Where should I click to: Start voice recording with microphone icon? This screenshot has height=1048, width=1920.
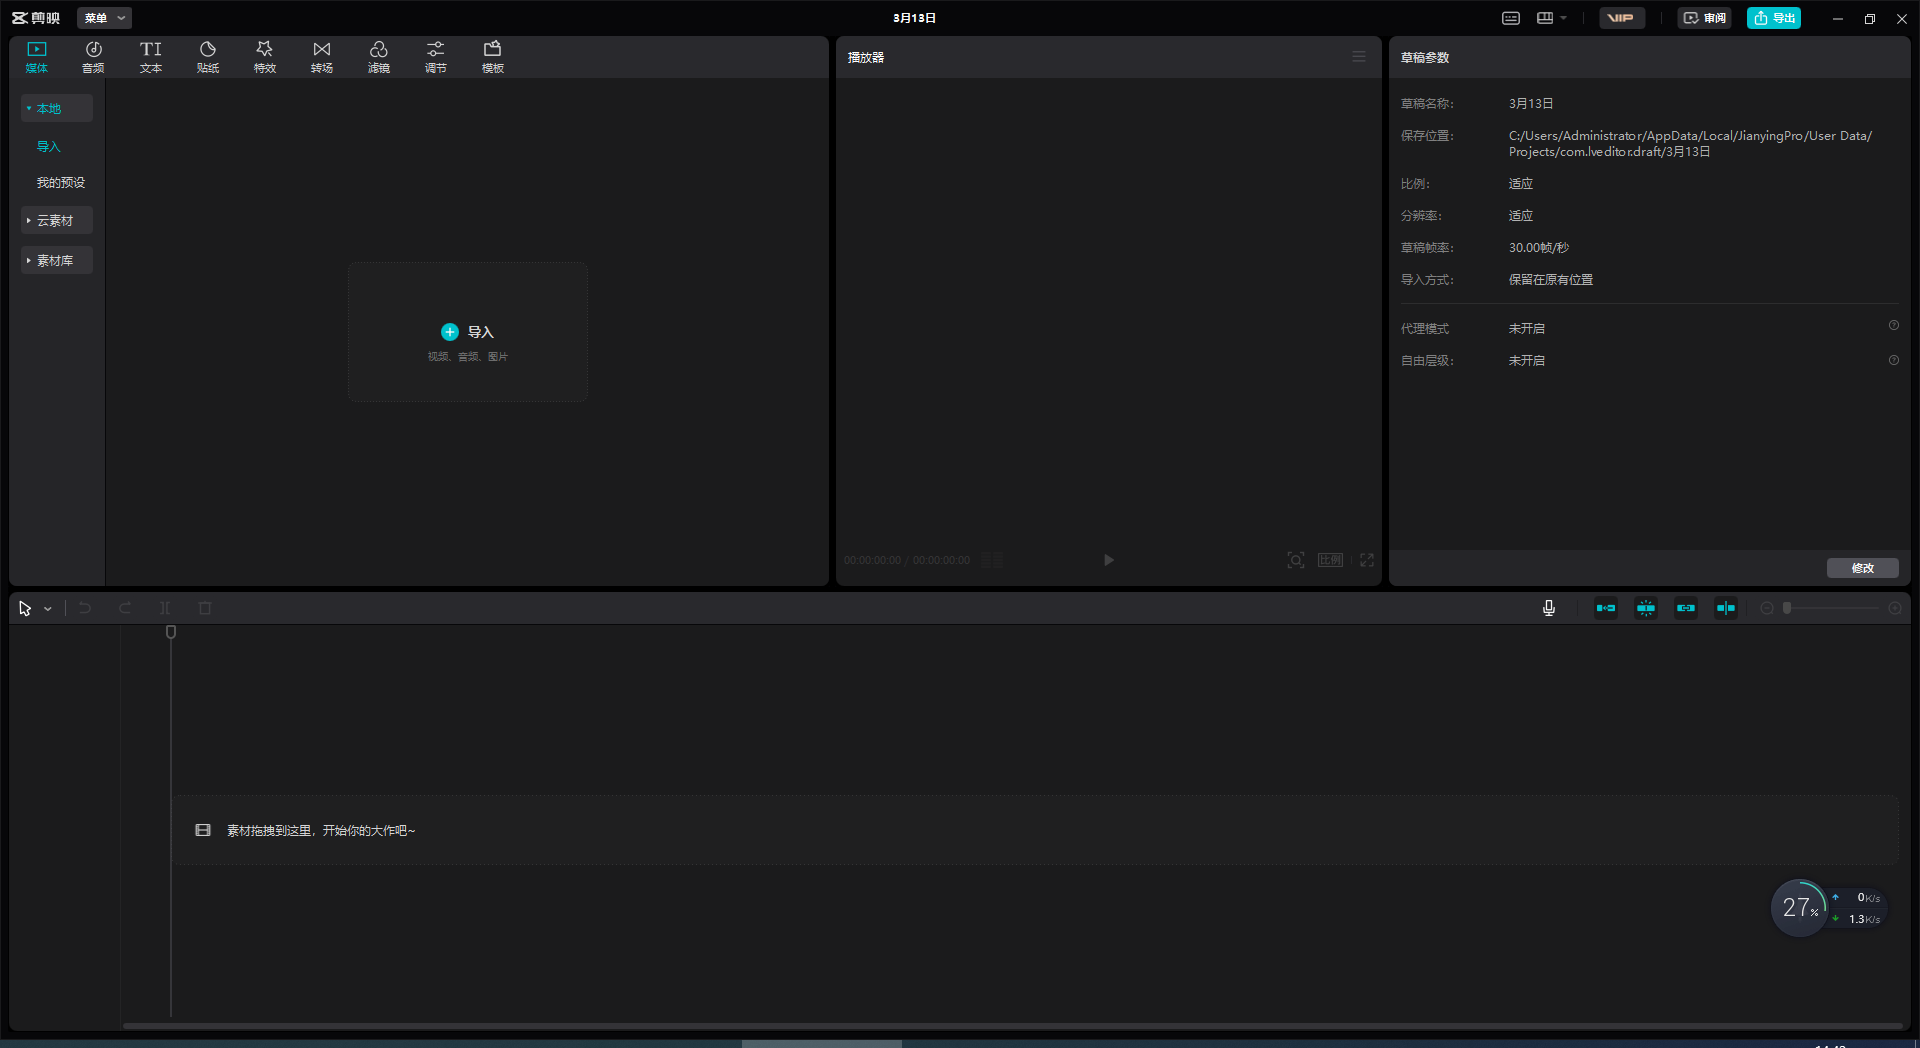point(1549,608)
